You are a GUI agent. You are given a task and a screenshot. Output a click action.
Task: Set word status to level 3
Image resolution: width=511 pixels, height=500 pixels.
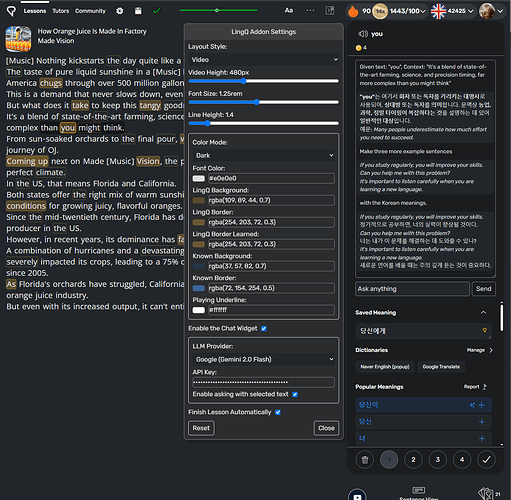tap(438, 460)
